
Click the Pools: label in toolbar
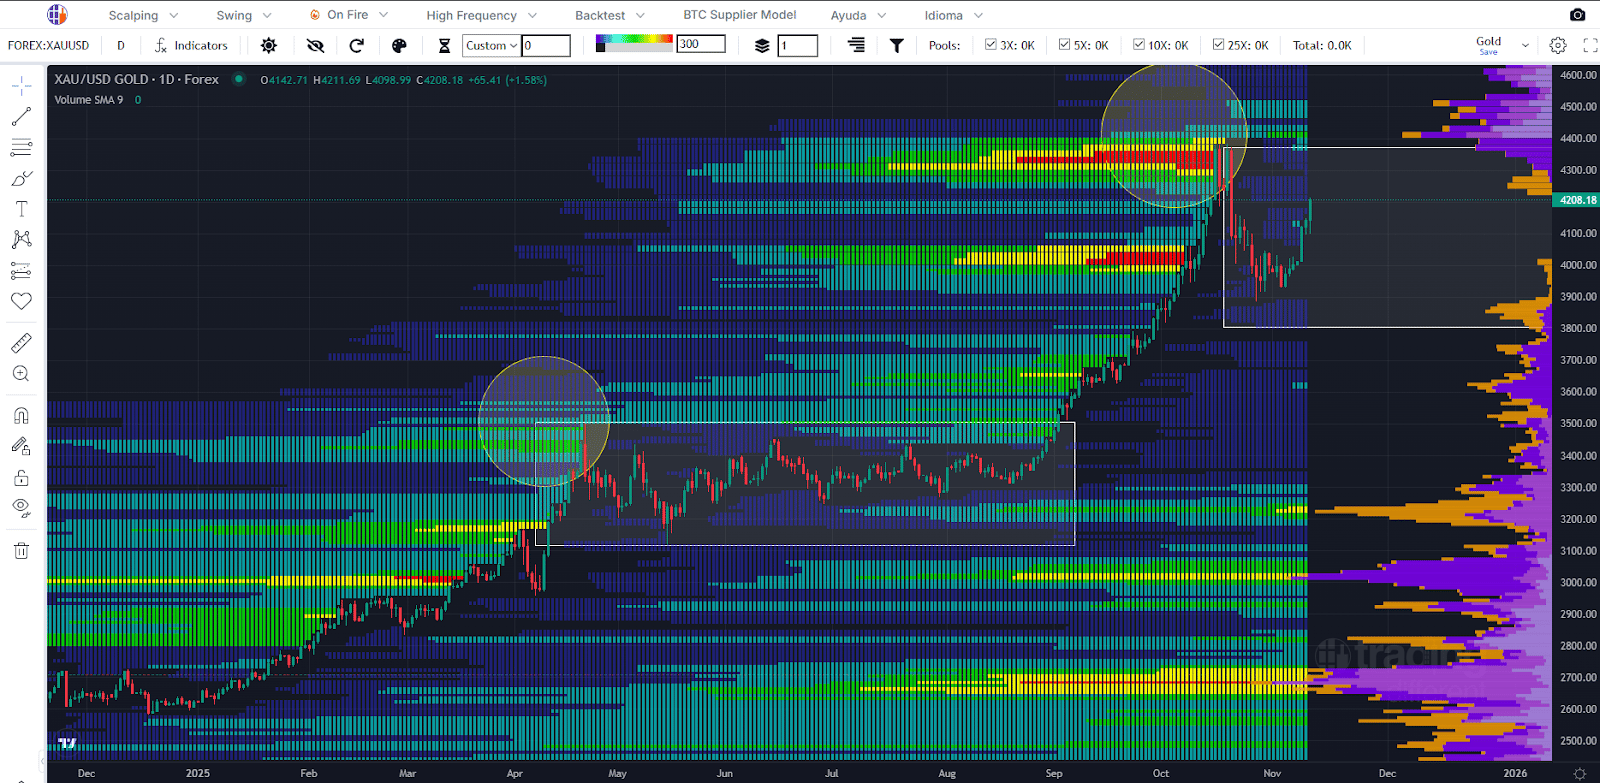pyautogui.click(x=944, y=45)
